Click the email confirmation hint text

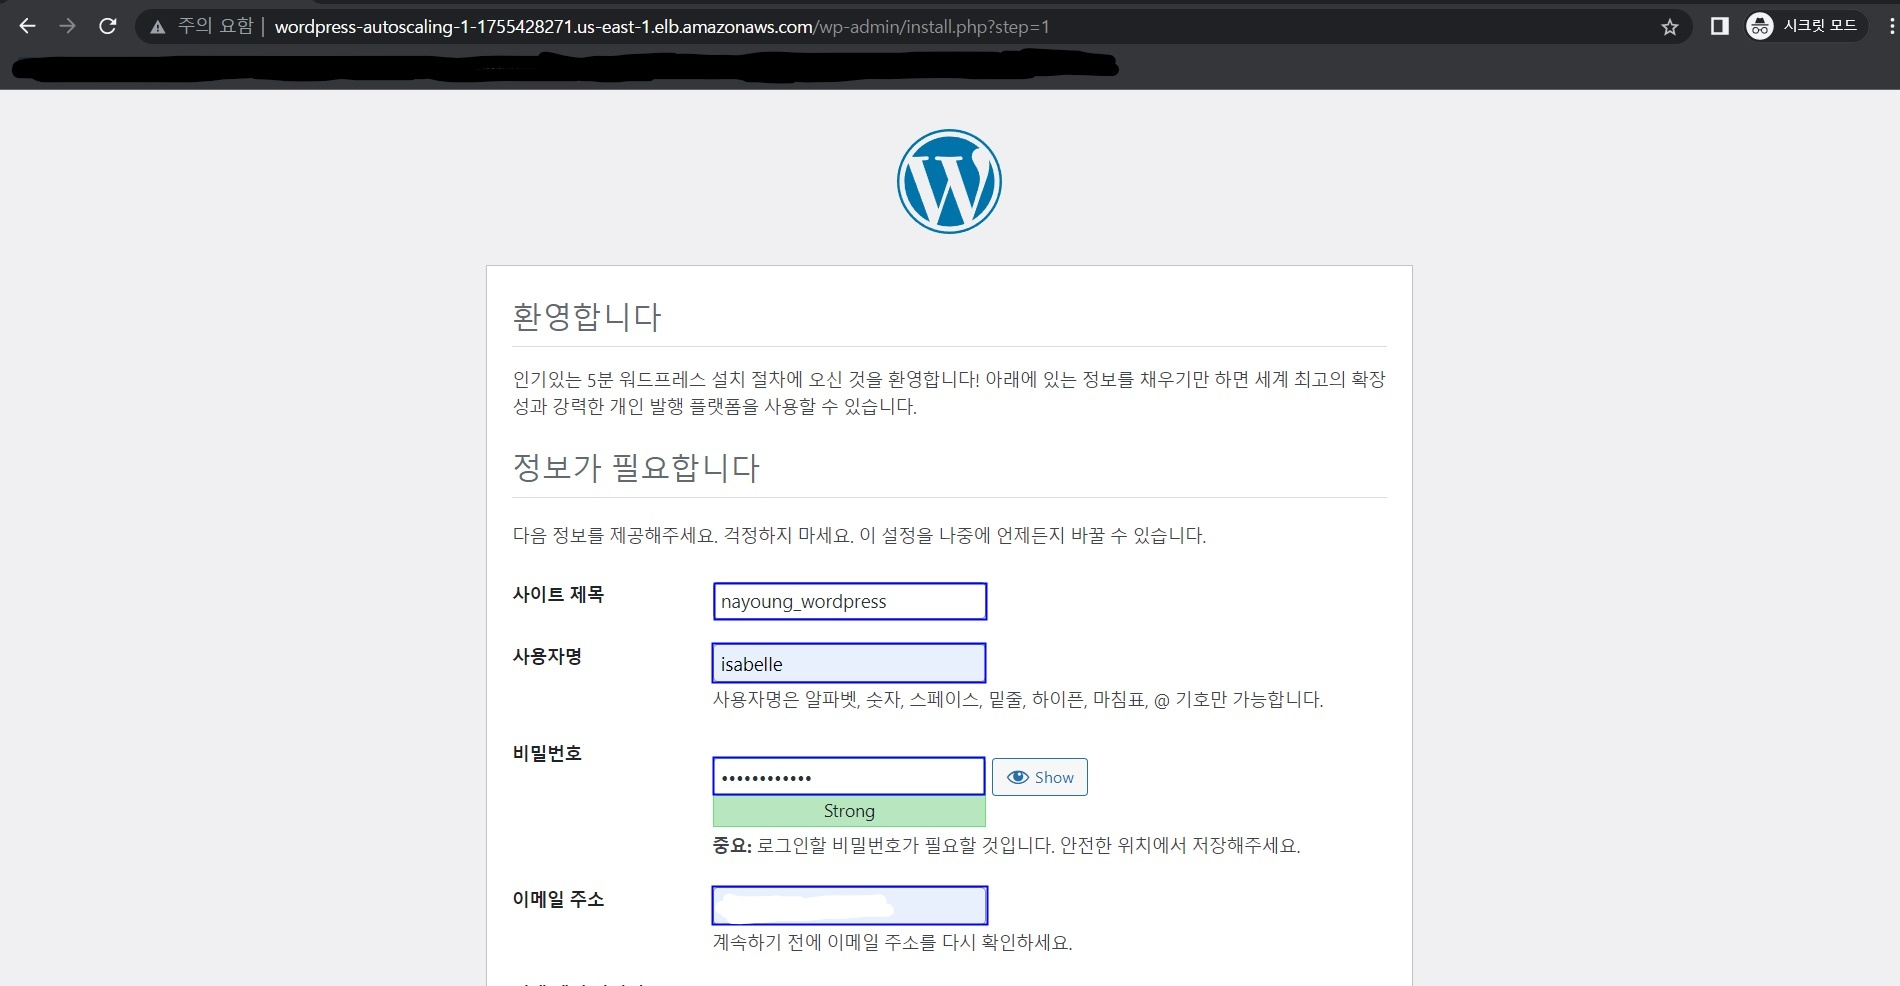pos(892,943)
